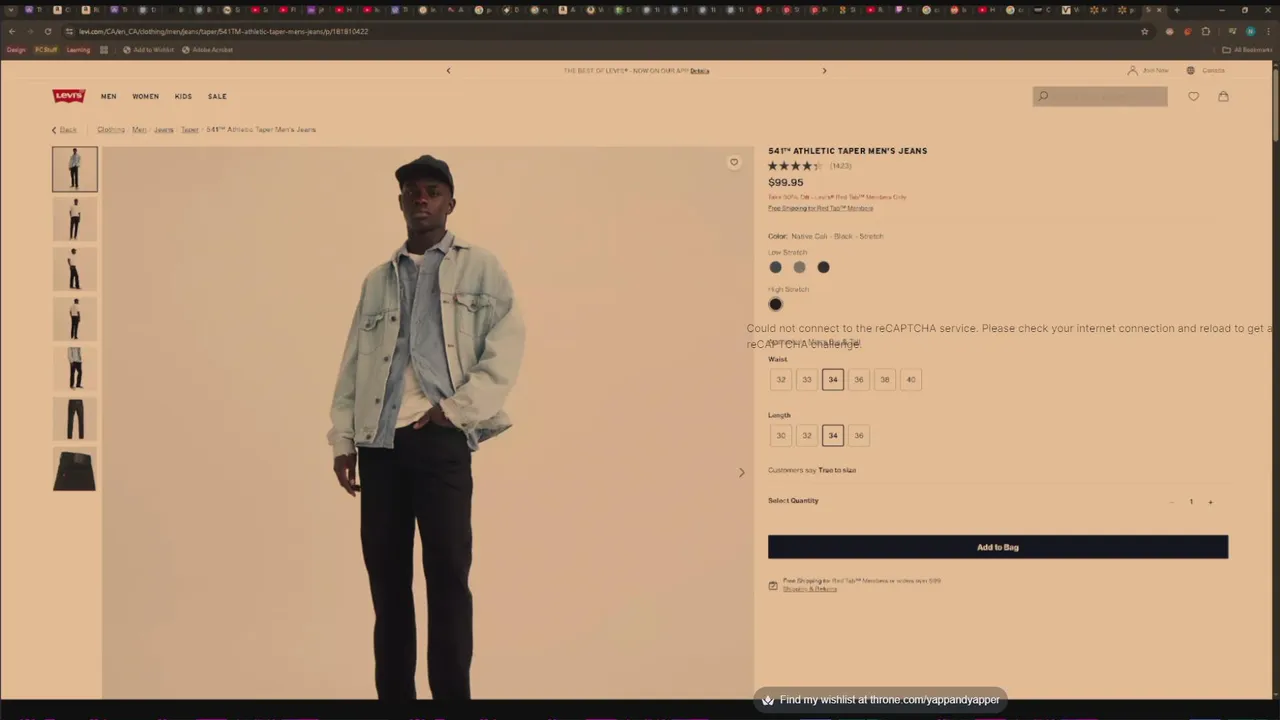Open the WOMEN navigation menu
This screenshot has height=720, width=1280.
coord(145,97)
